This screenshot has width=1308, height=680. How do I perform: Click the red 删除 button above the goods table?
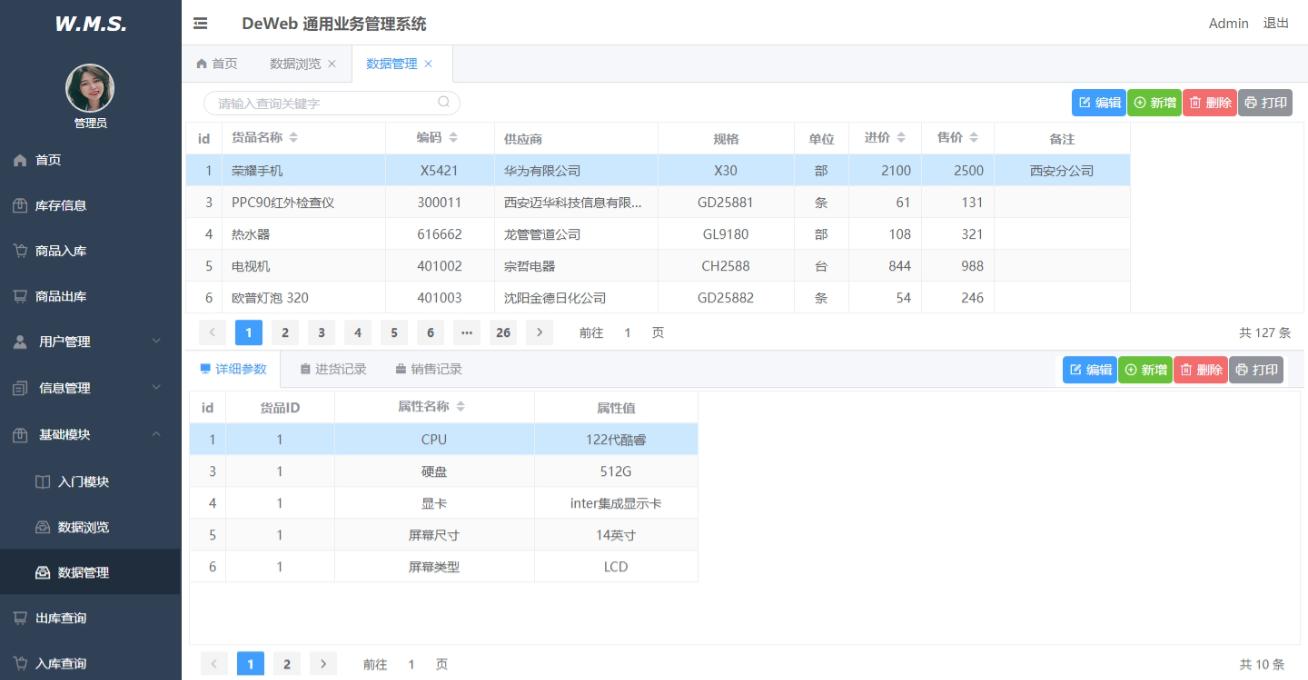[x=1210, y=102]
